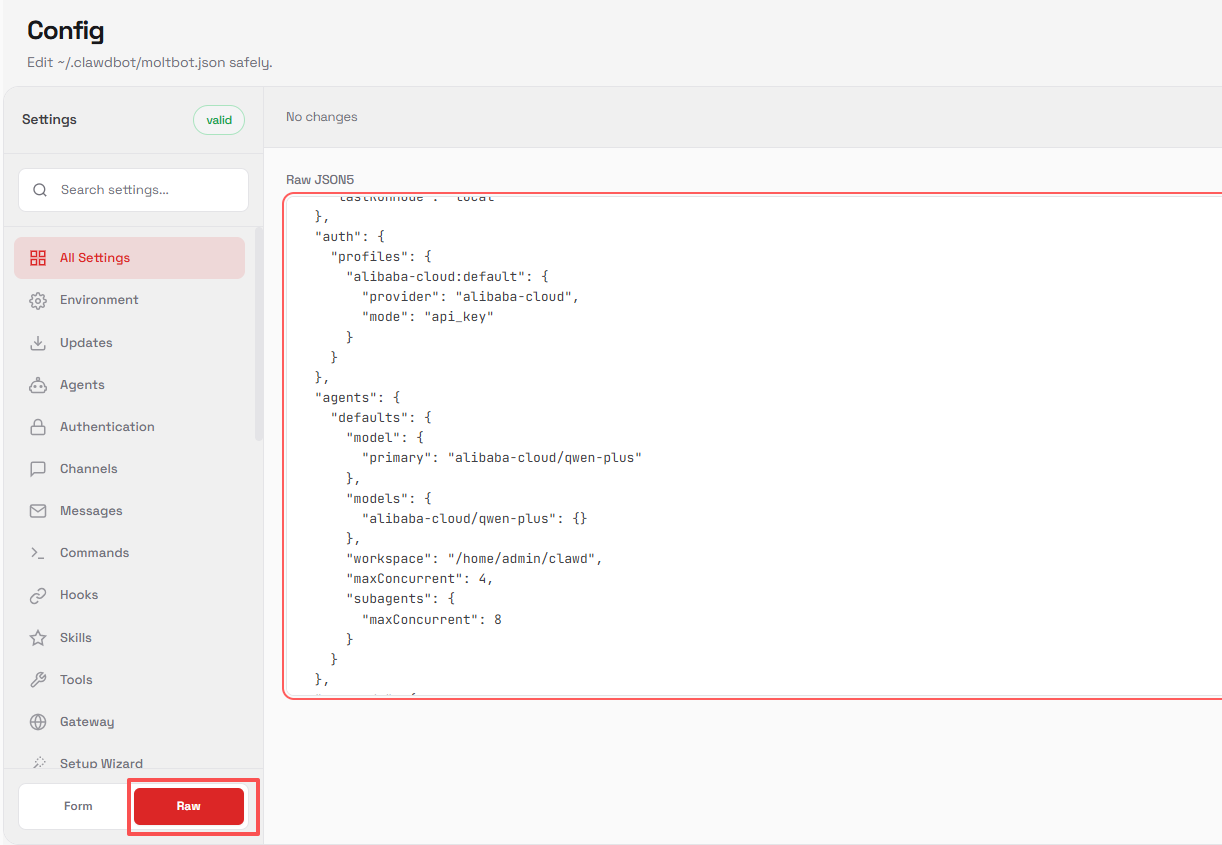Click the Tools wrench icon
The width and height of the screenshot is (1222, 845).
tap(38, 680)
